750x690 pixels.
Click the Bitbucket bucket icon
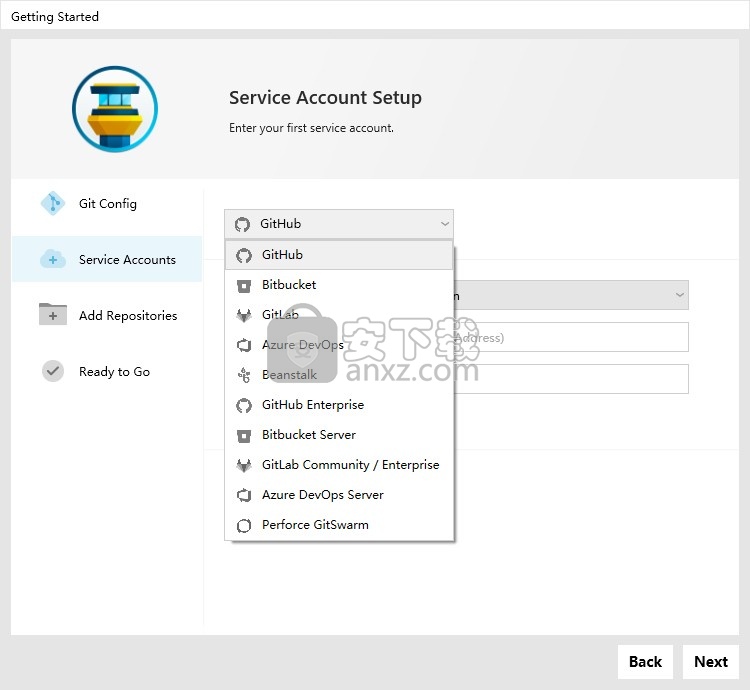(244, 286)
